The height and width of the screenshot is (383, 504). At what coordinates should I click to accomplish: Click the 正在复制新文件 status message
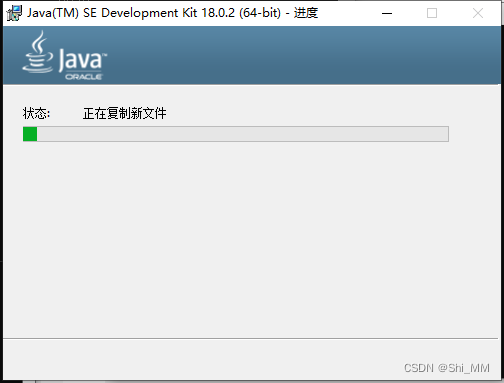click(x=125, y=113)
